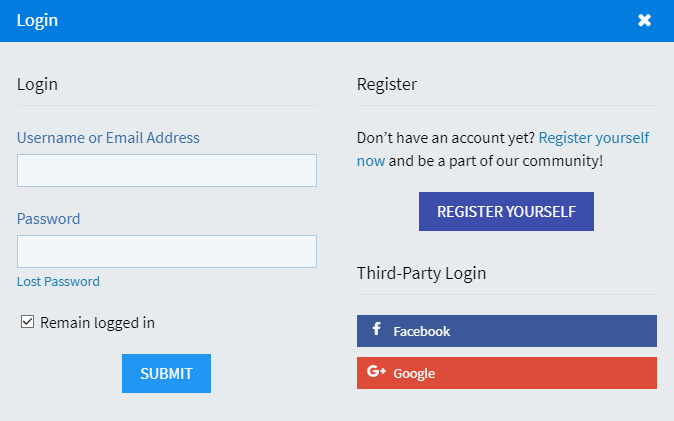Click the "Username or Email Address" label
This screenshot has width=674, height=421.
click(x=108, y=138)
